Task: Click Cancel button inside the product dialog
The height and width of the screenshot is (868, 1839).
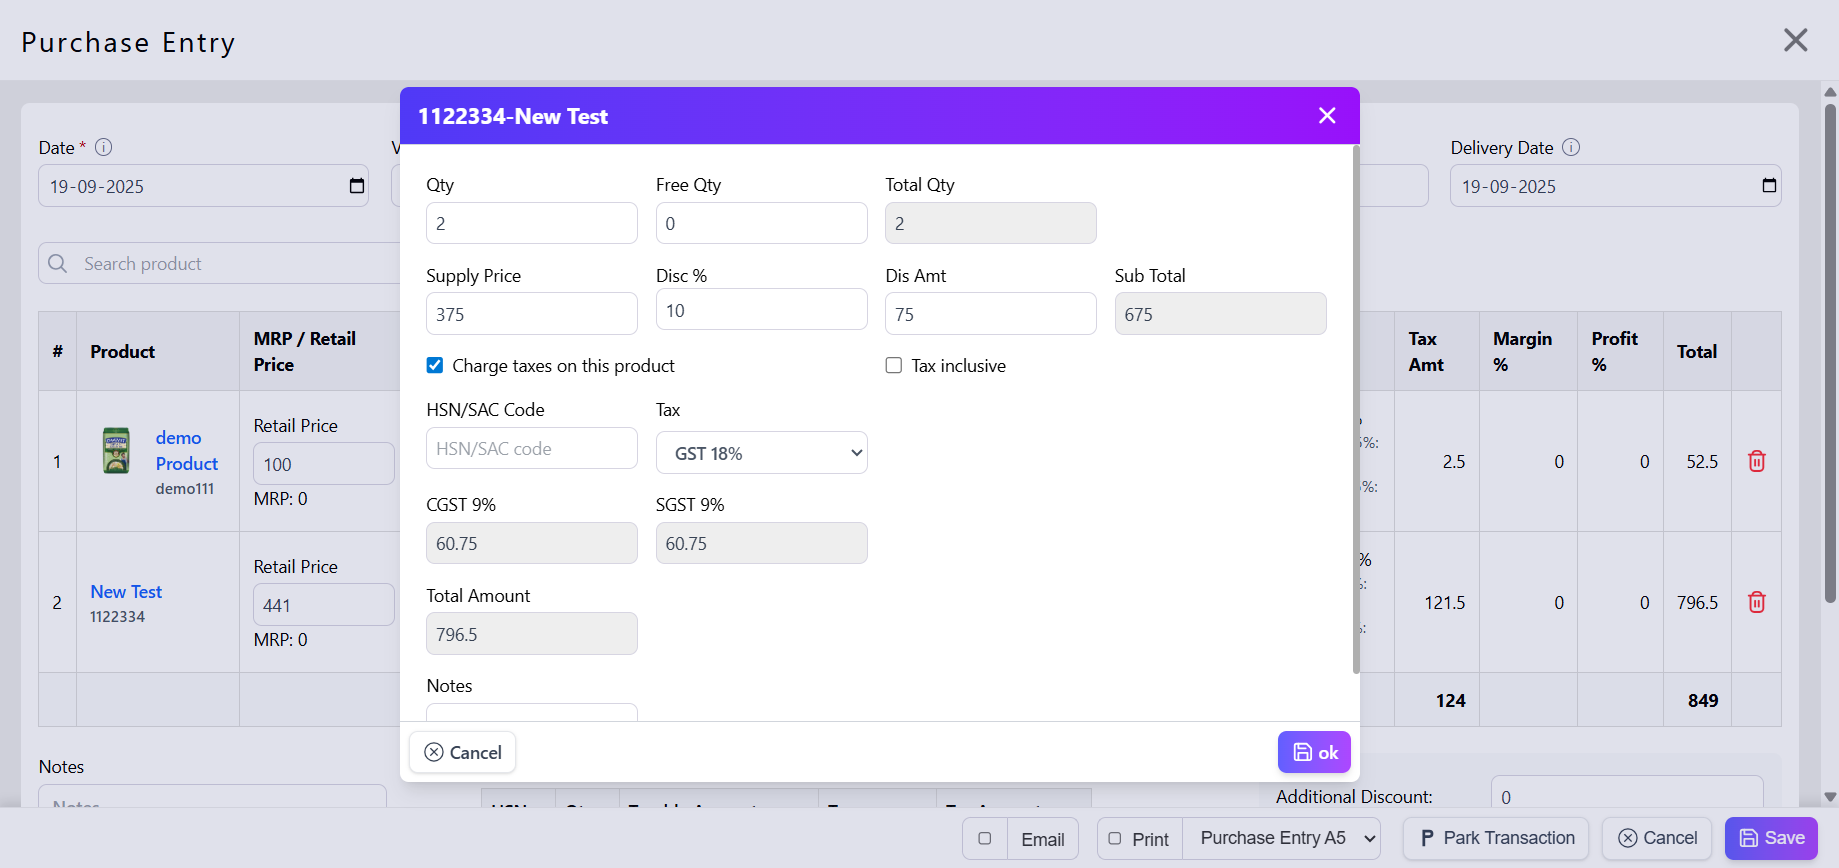Action: tap(463, 753)
